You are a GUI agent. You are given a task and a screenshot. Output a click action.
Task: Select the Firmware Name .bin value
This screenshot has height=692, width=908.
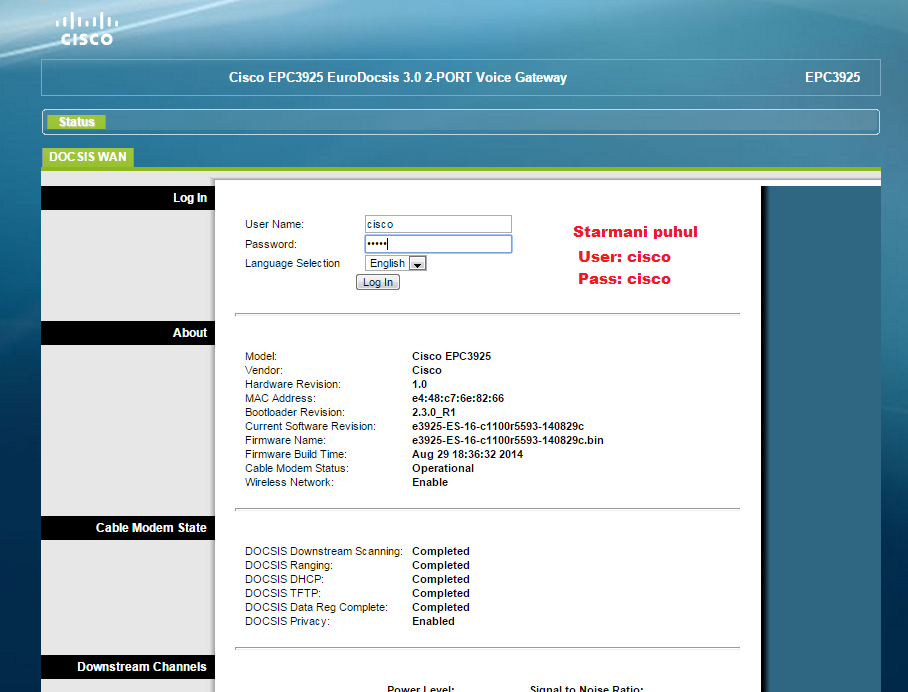(507, 440)
